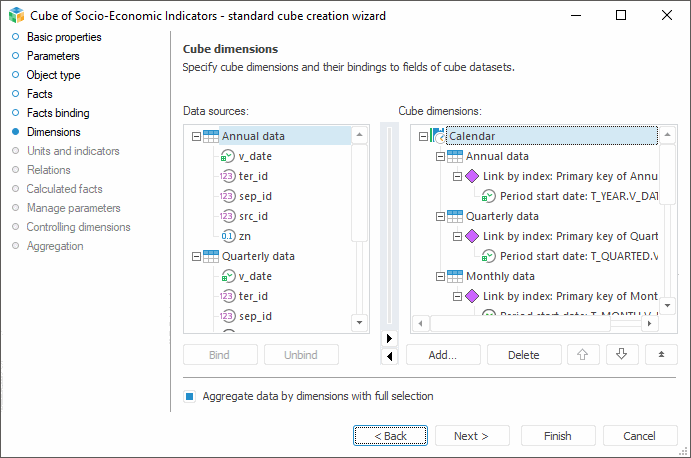Click the Calendar dimension icon
This screenshot has width=691, height=458.
pos(438,136)
